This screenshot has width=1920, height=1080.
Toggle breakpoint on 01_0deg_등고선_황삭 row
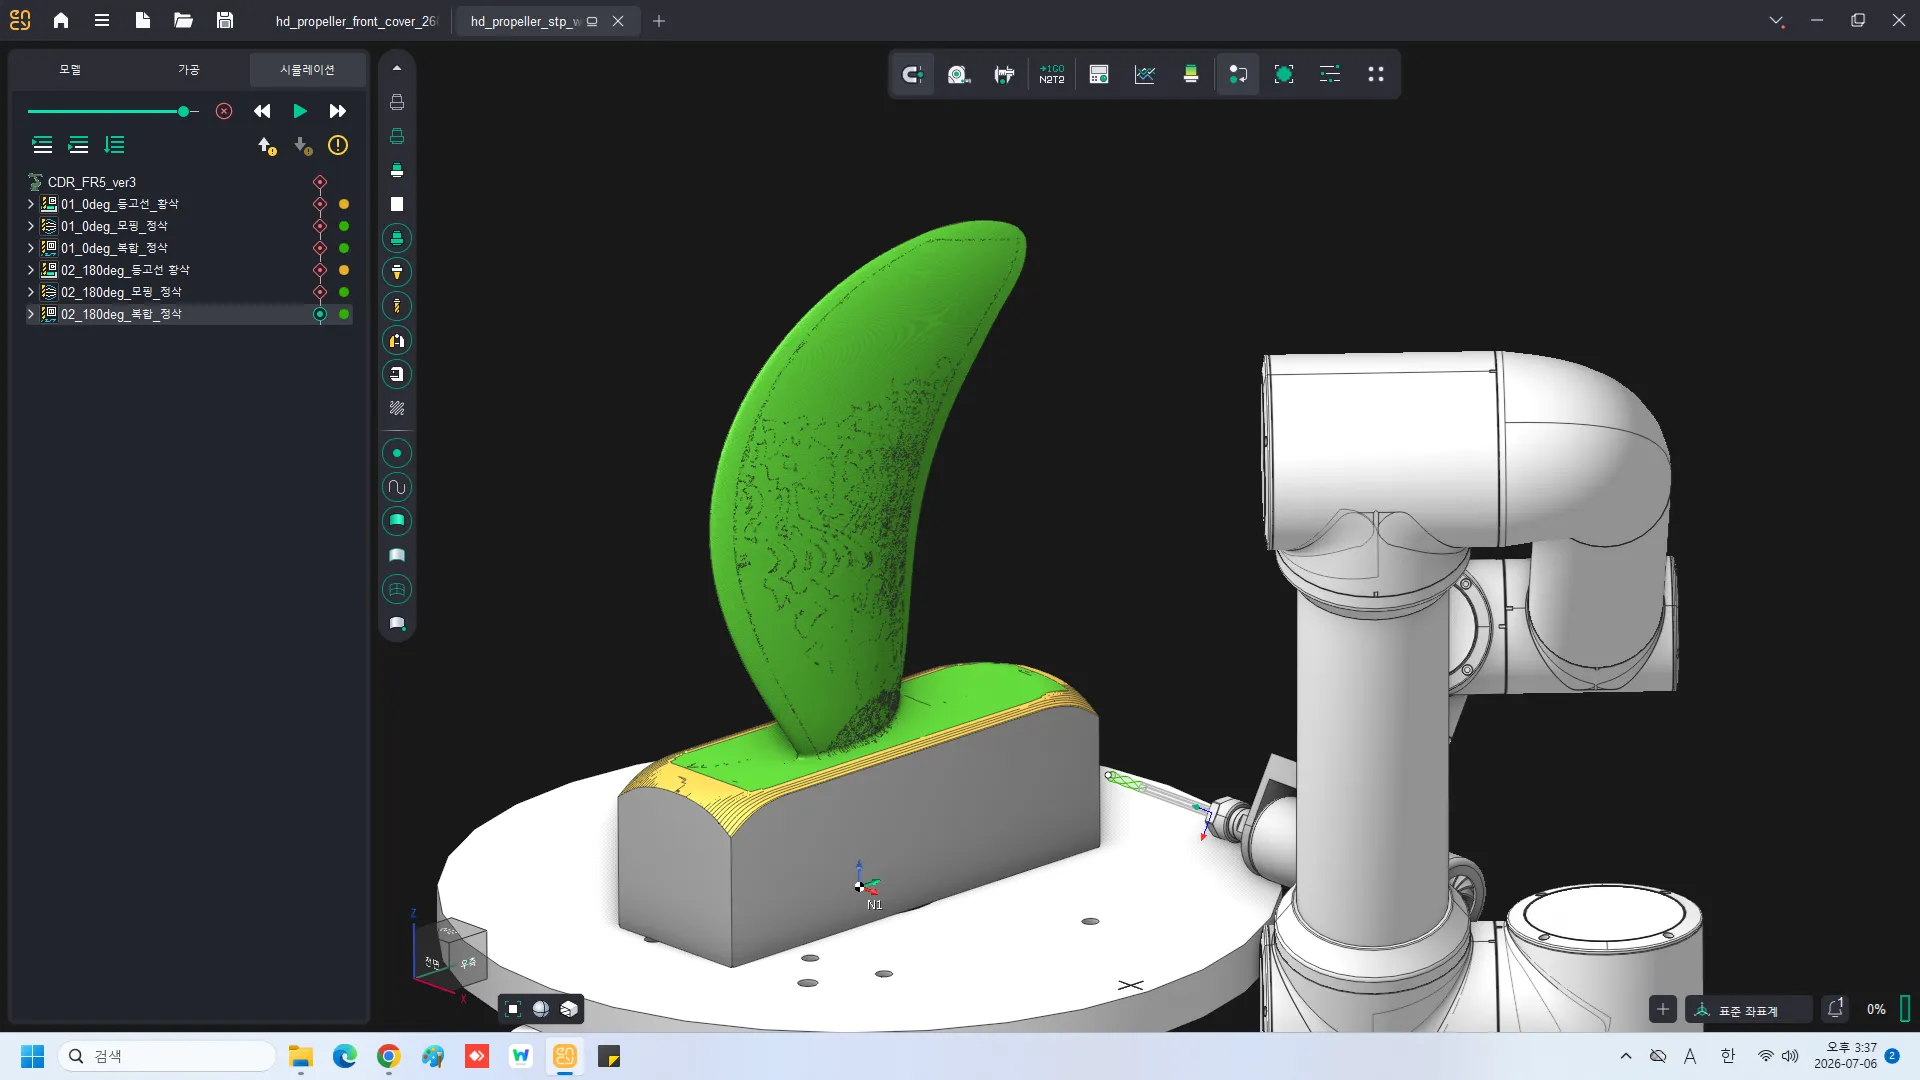pyautogui.click(x=320, y=204)
